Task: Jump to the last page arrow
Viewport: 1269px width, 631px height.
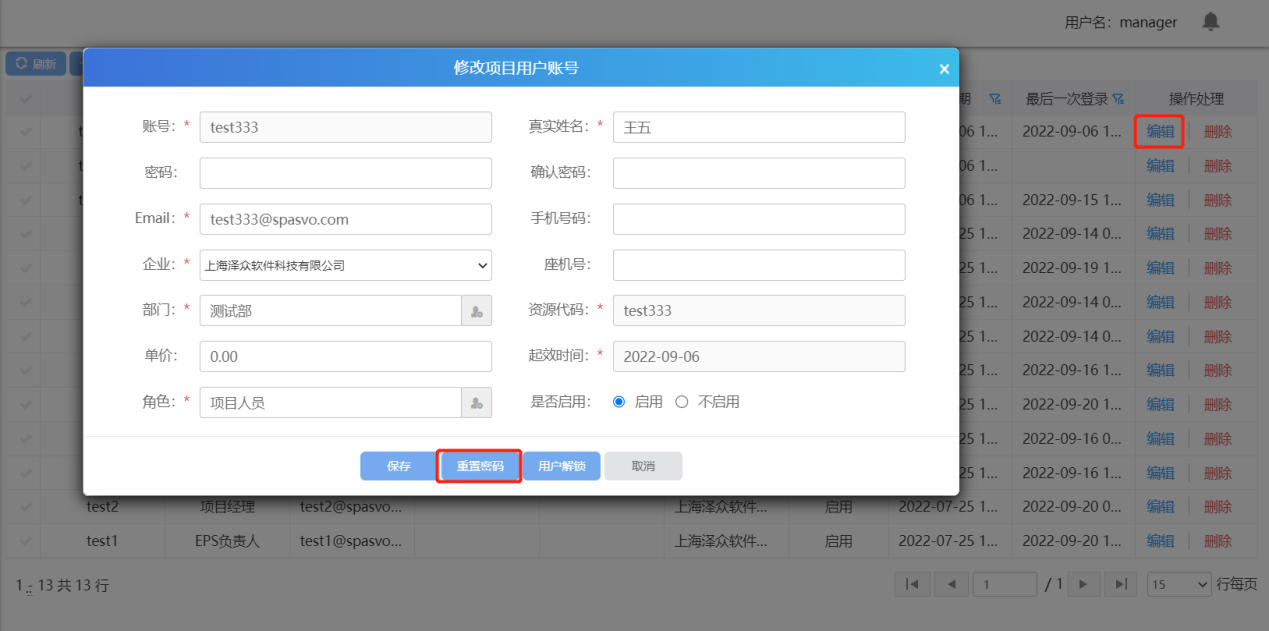Action: [x=1121, y=585]
